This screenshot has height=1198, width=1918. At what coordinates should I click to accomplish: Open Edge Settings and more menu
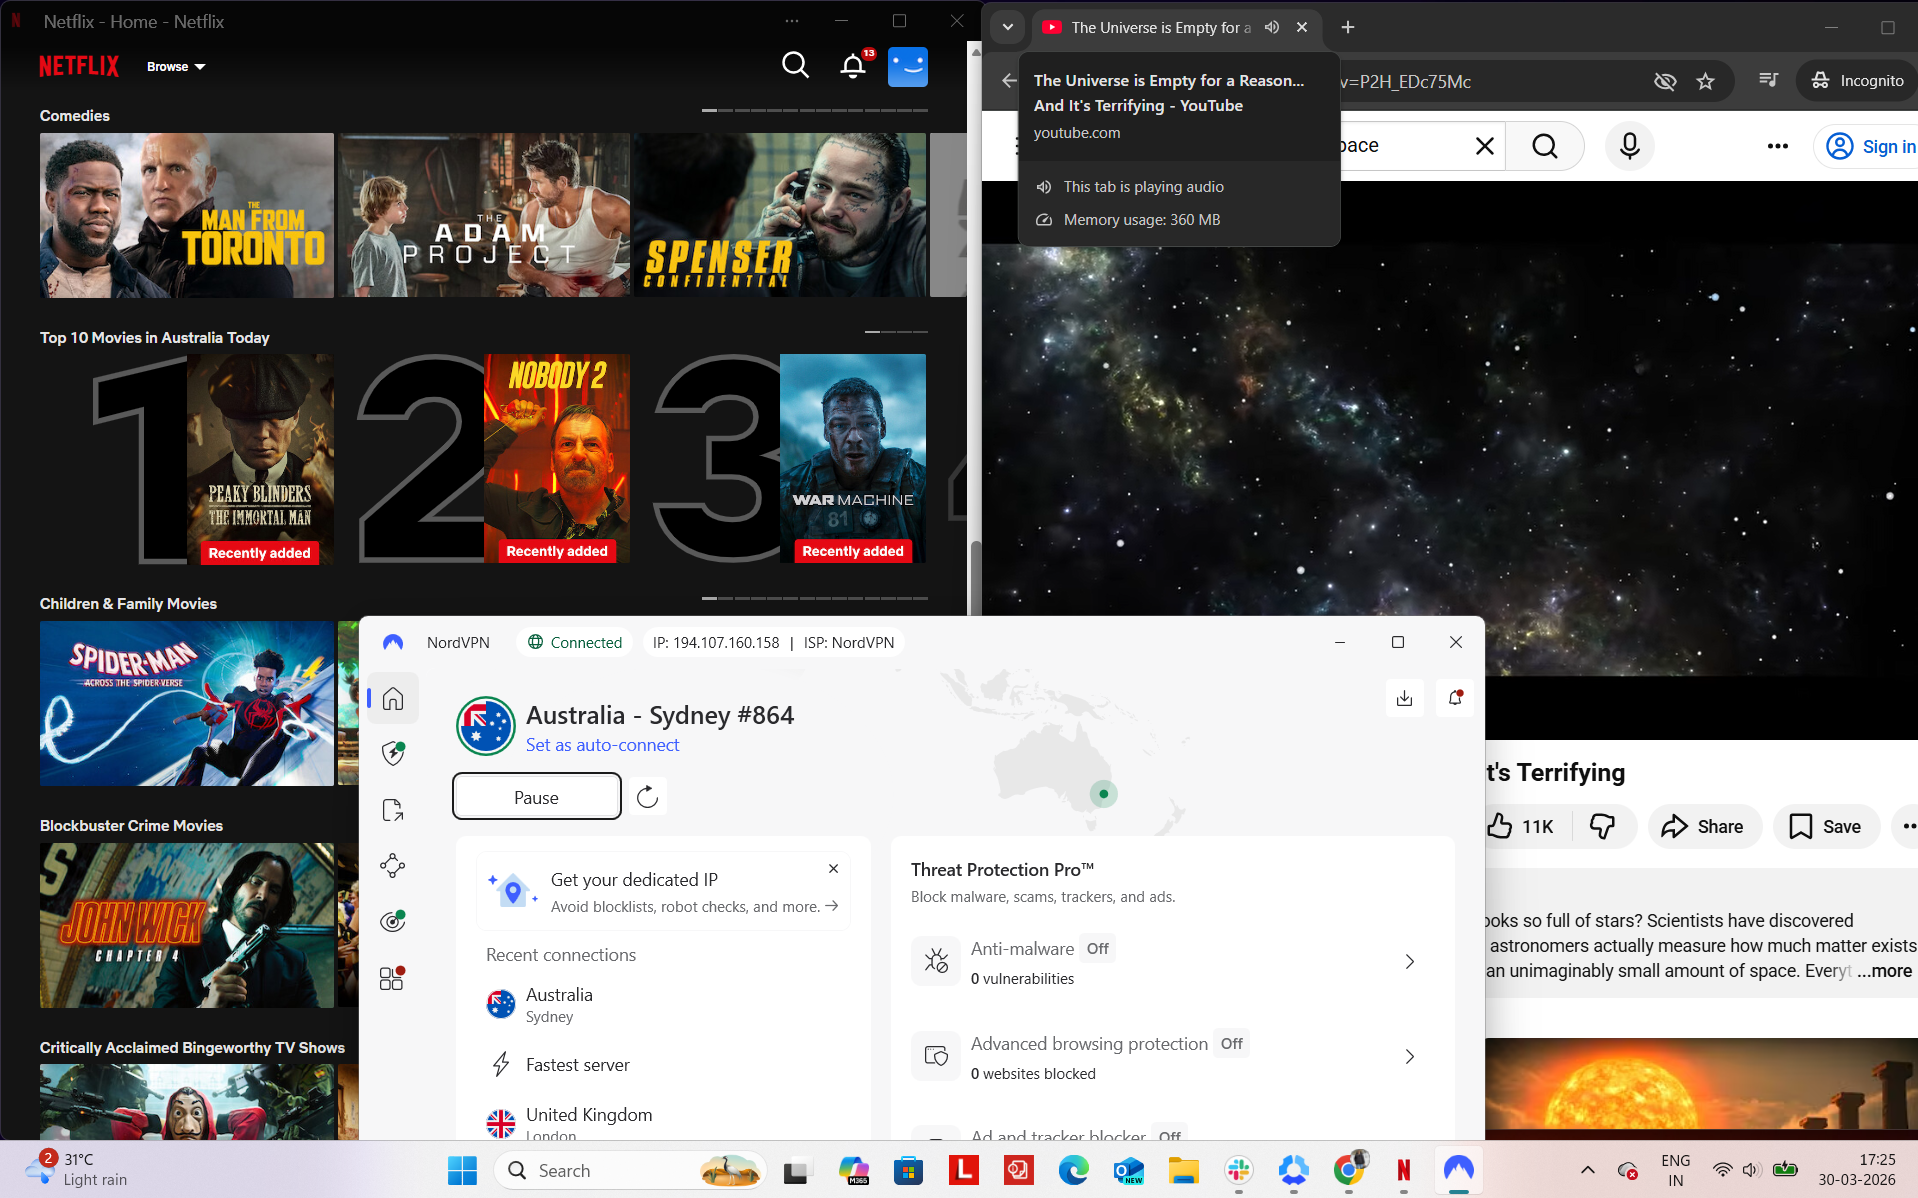point(1777,146)
